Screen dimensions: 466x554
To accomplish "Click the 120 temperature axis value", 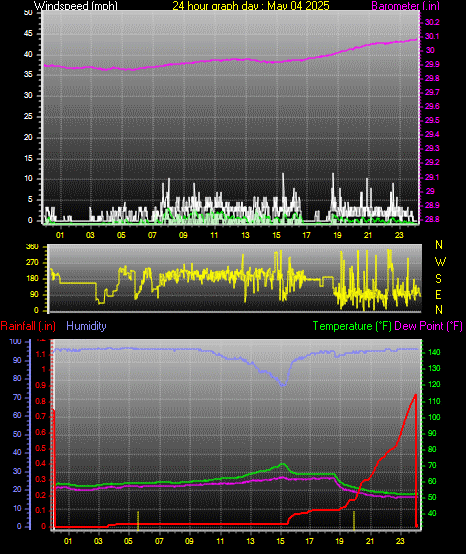I will (434, 384).
